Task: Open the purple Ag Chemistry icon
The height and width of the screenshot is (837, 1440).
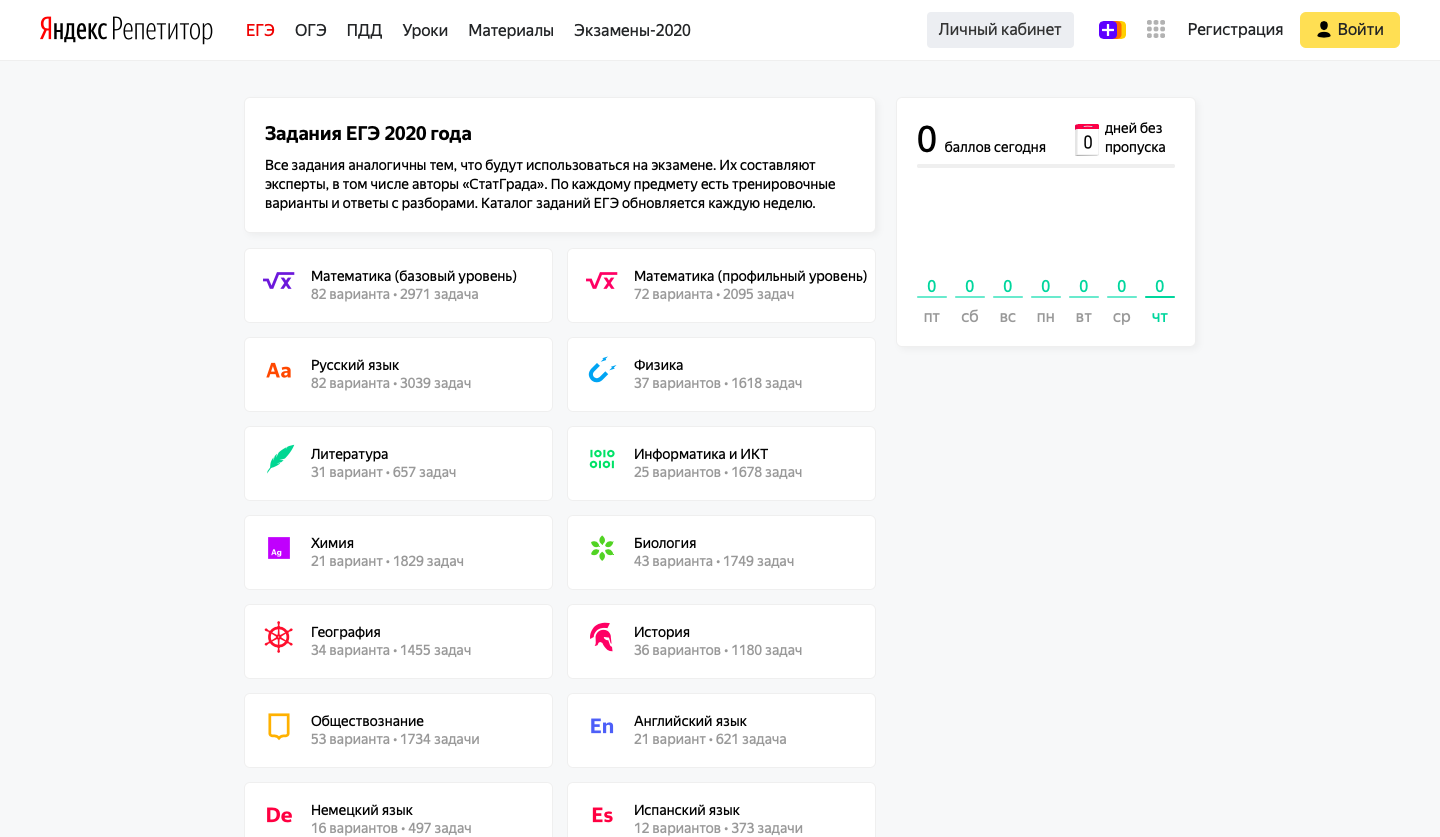Action: point(279,548)
